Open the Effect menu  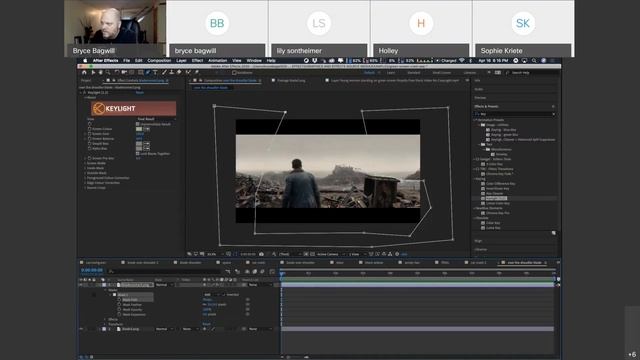pos(197,60)
